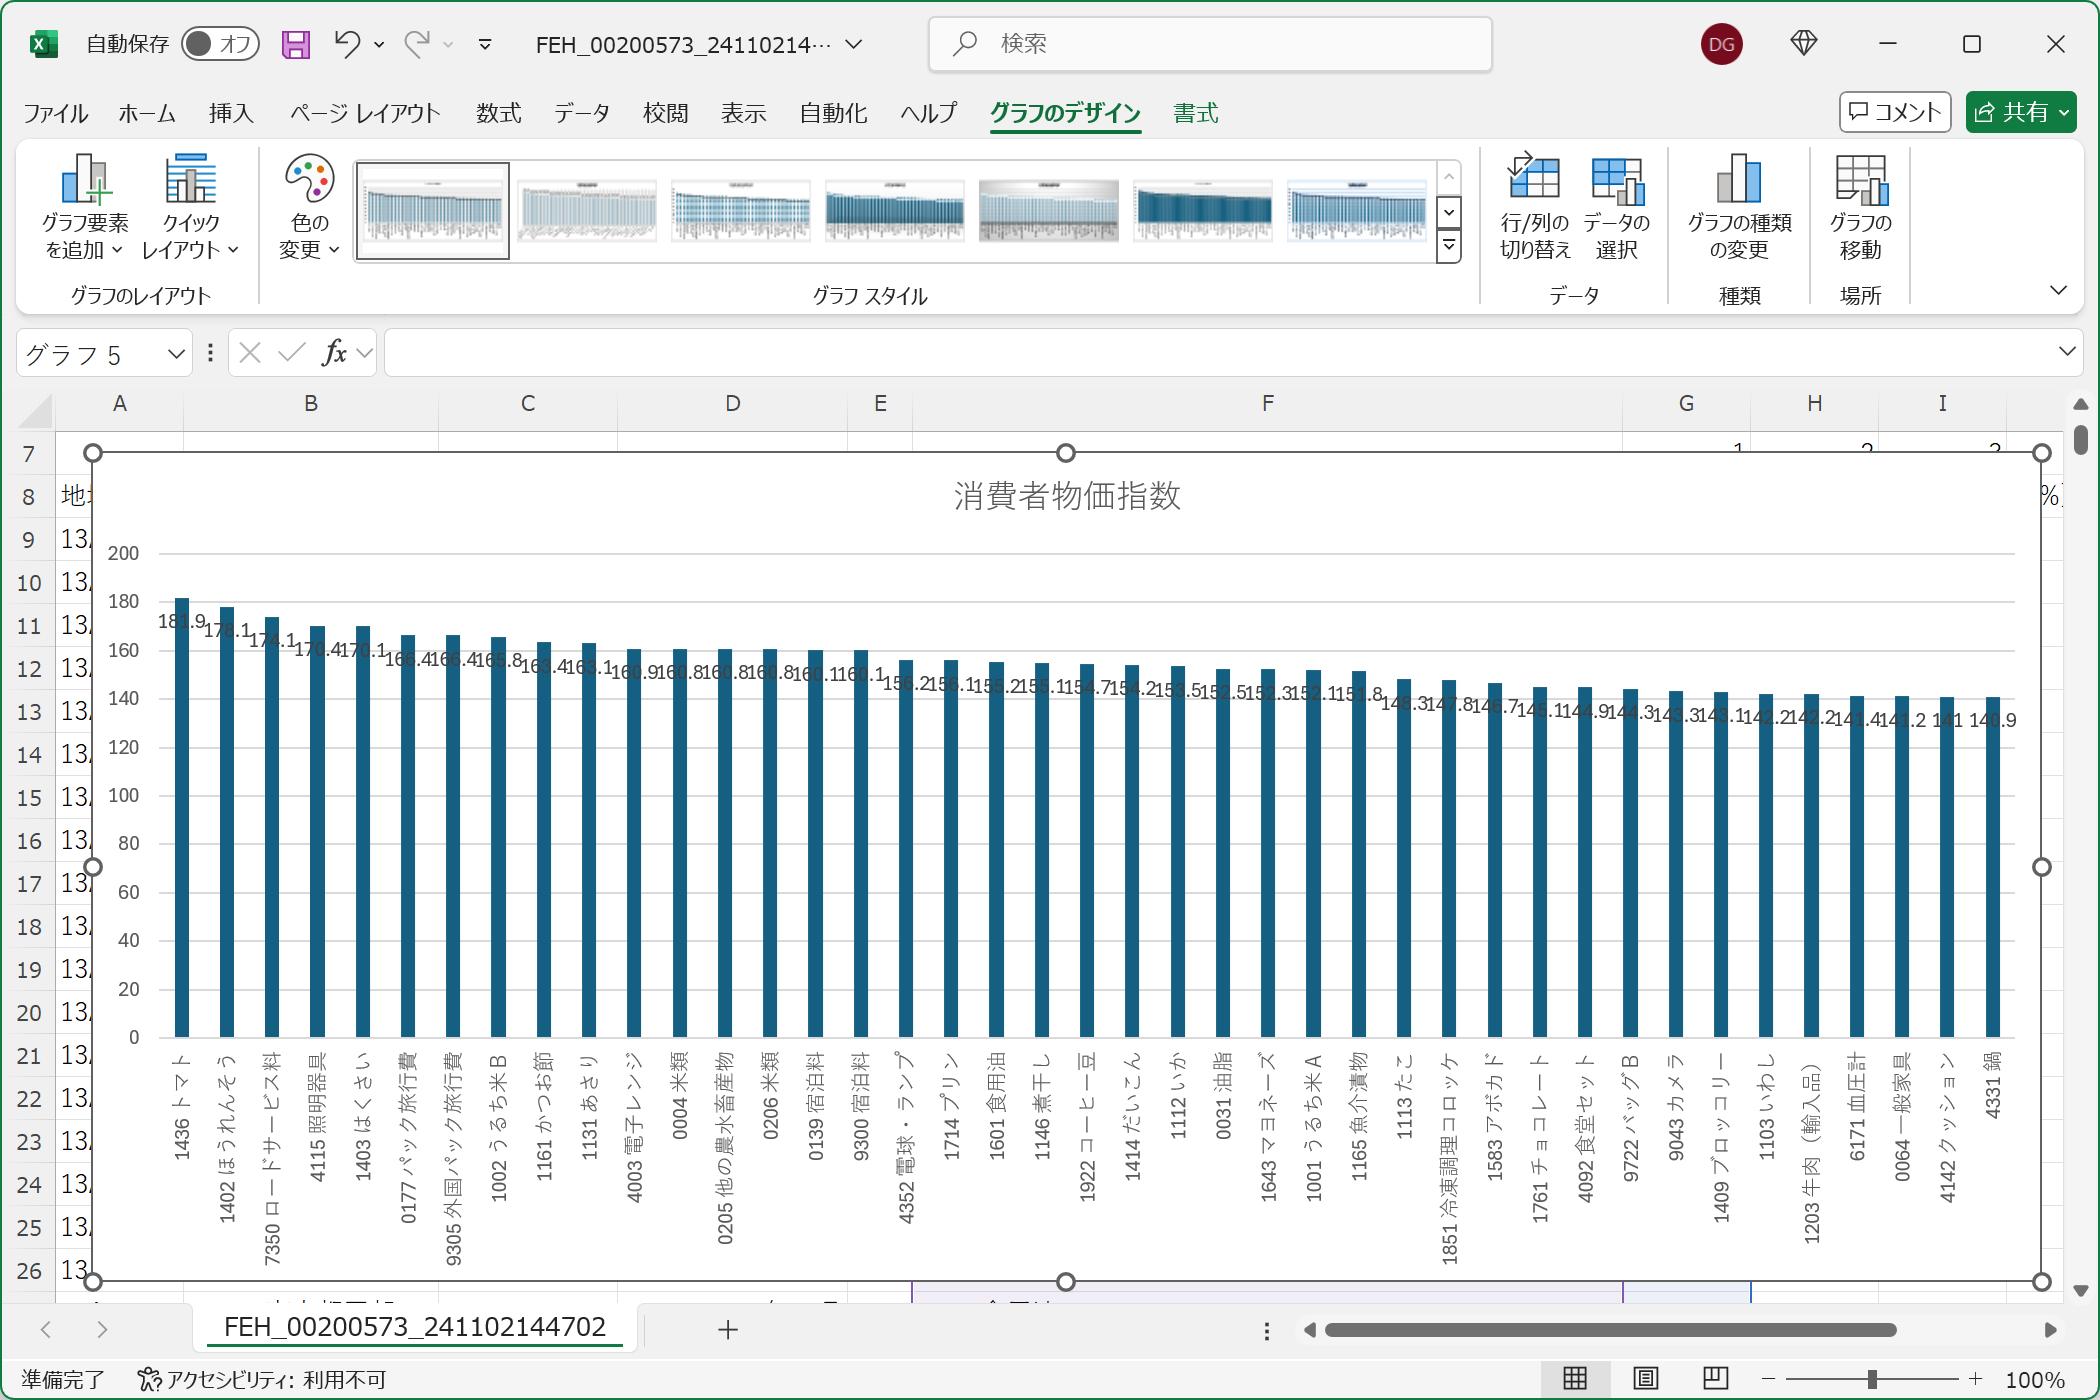
Task: Expand the chart styles gallery
Action: coord(1449,246)
